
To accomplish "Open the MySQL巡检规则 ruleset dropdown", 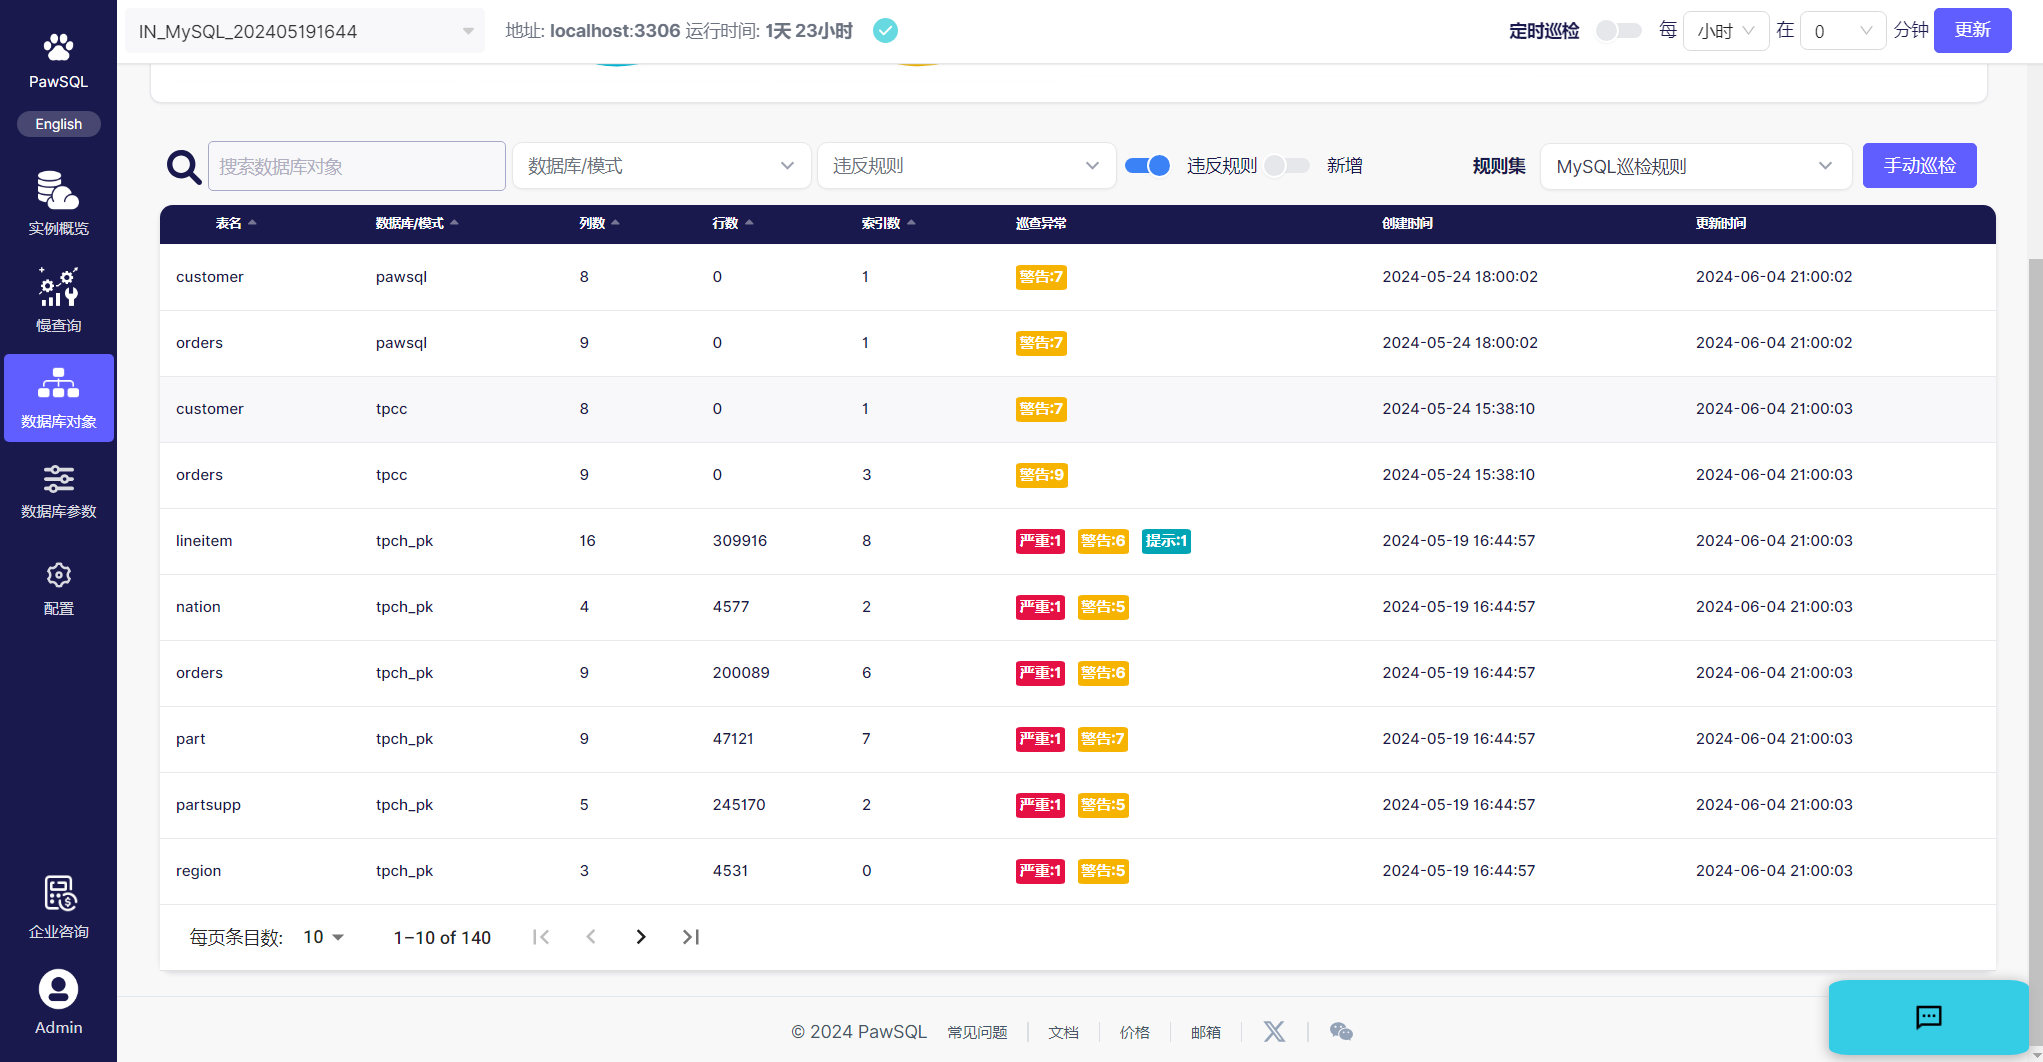I will 1695,166.
